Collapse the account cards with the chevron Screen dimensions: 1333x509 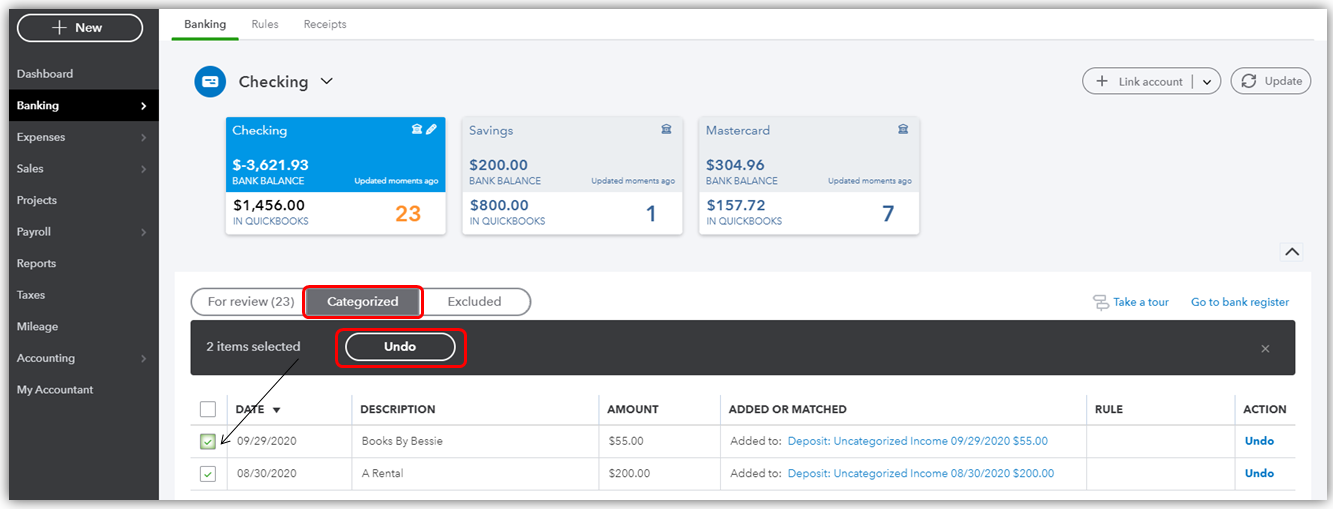tap(1292, 252)
